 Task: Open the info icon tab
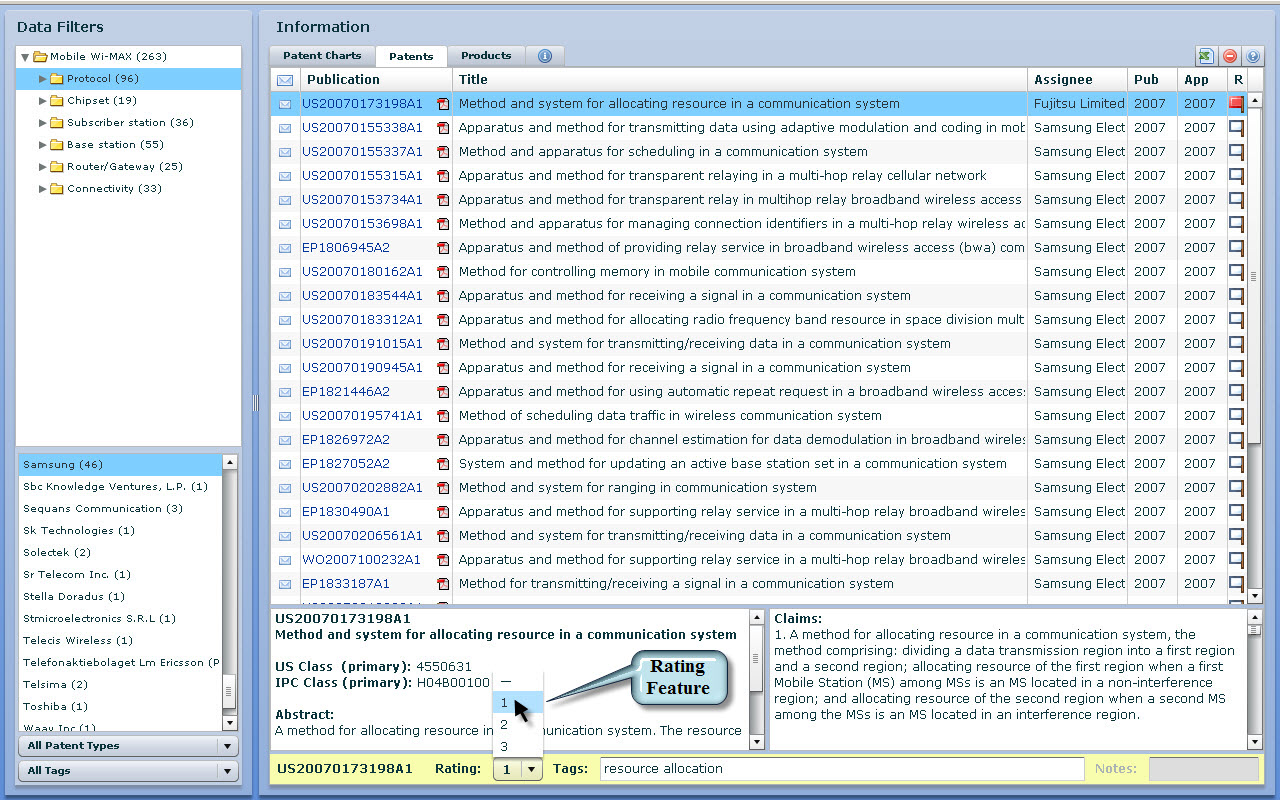(544, 56)
